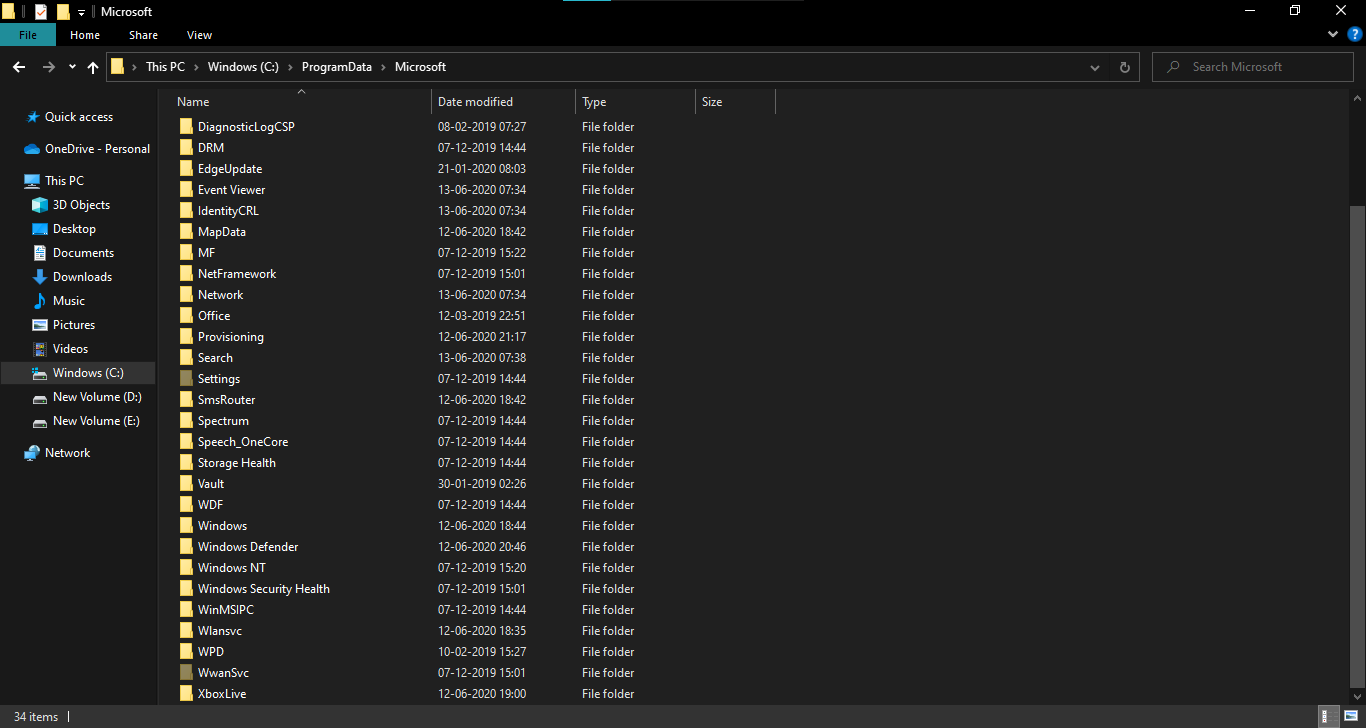Click the Pictures icon in the sidebar

pos(40,325)
